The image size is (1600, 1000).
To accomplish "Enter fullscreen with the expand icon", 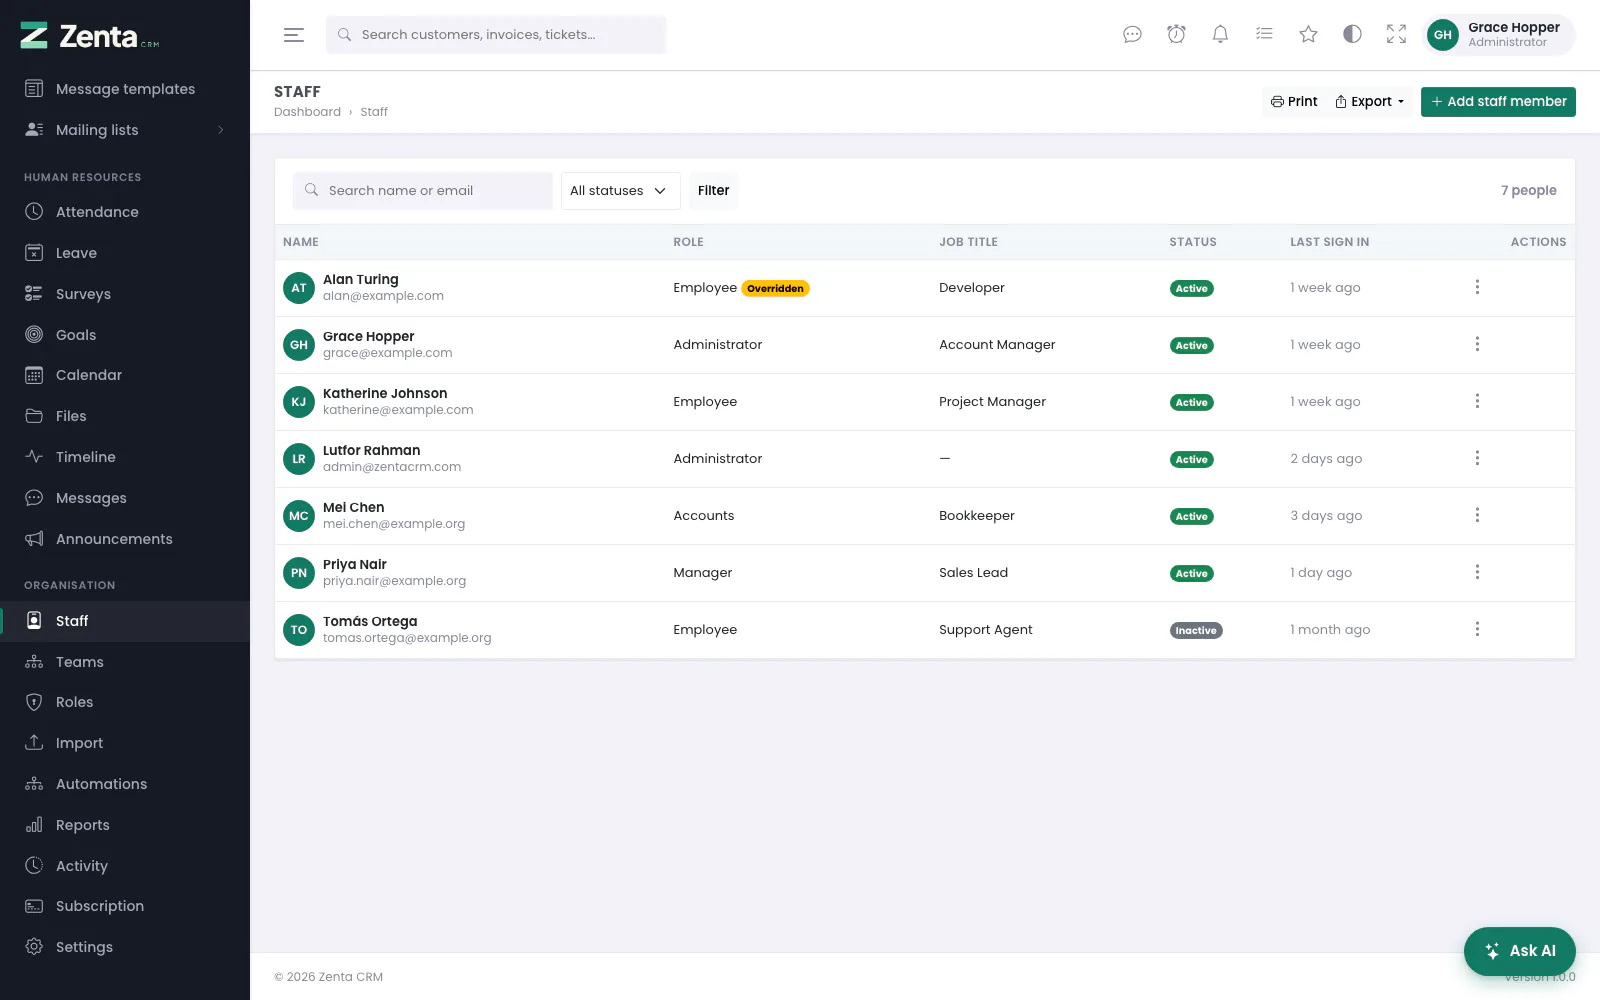I will click(1396, 35).
